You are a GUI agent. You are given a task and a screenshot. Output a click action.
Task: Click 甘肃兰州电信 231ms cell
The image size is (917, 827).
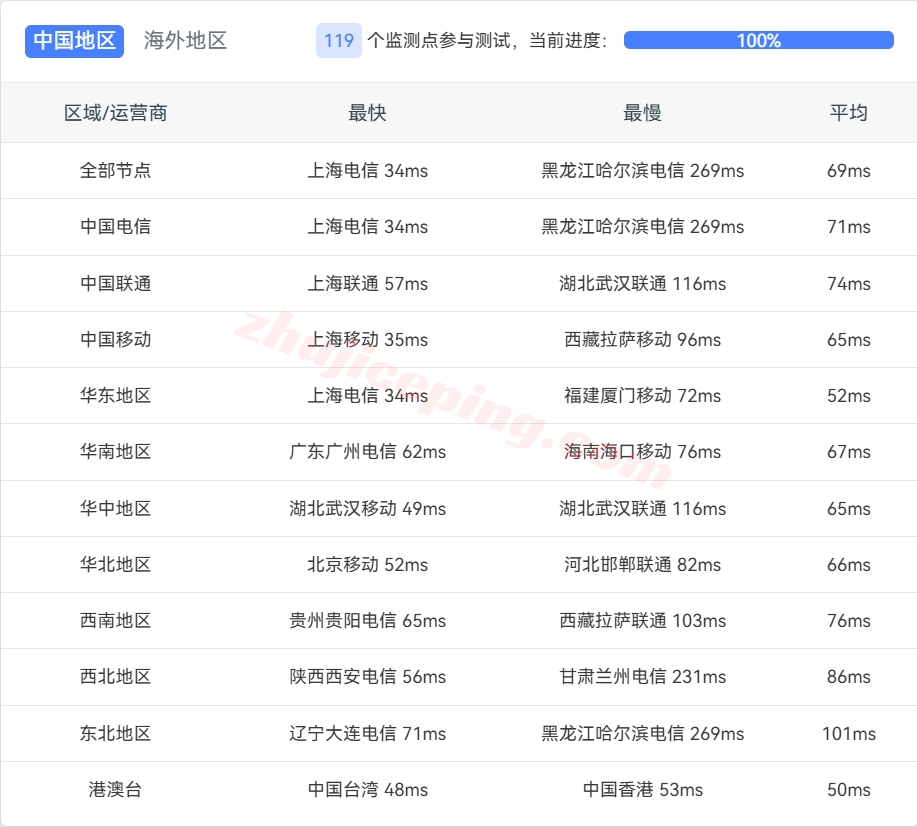pos(642,677)
